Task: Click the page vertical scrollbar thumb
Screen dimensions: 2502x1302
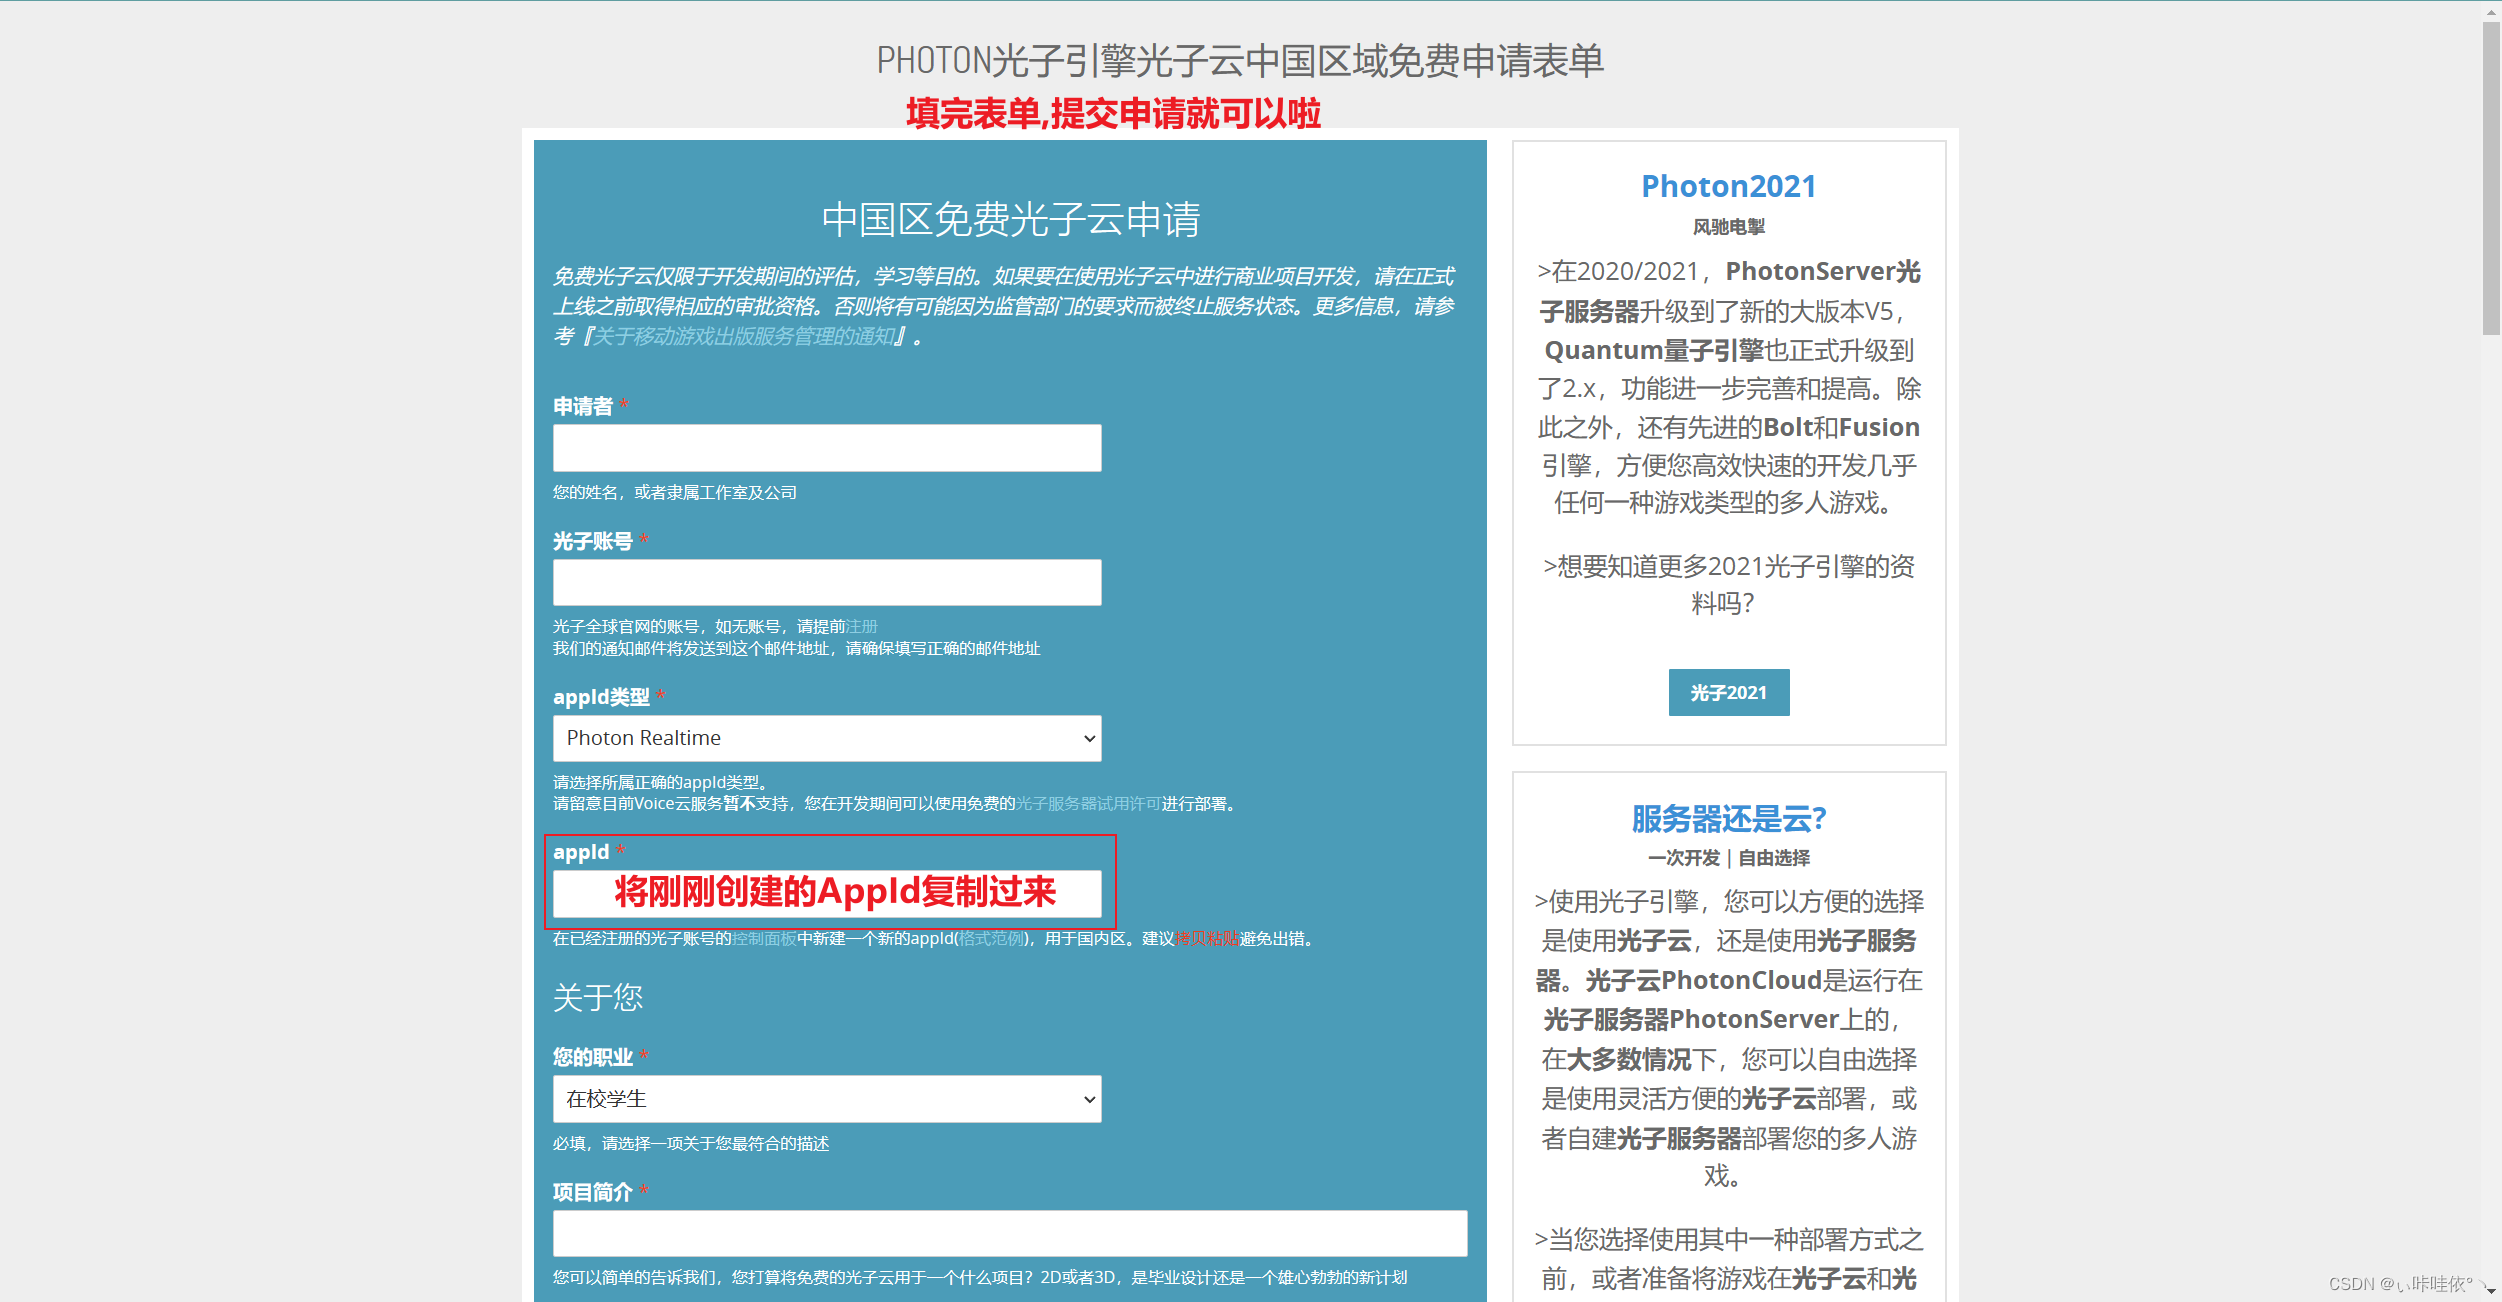Action: click(2491, 180)
